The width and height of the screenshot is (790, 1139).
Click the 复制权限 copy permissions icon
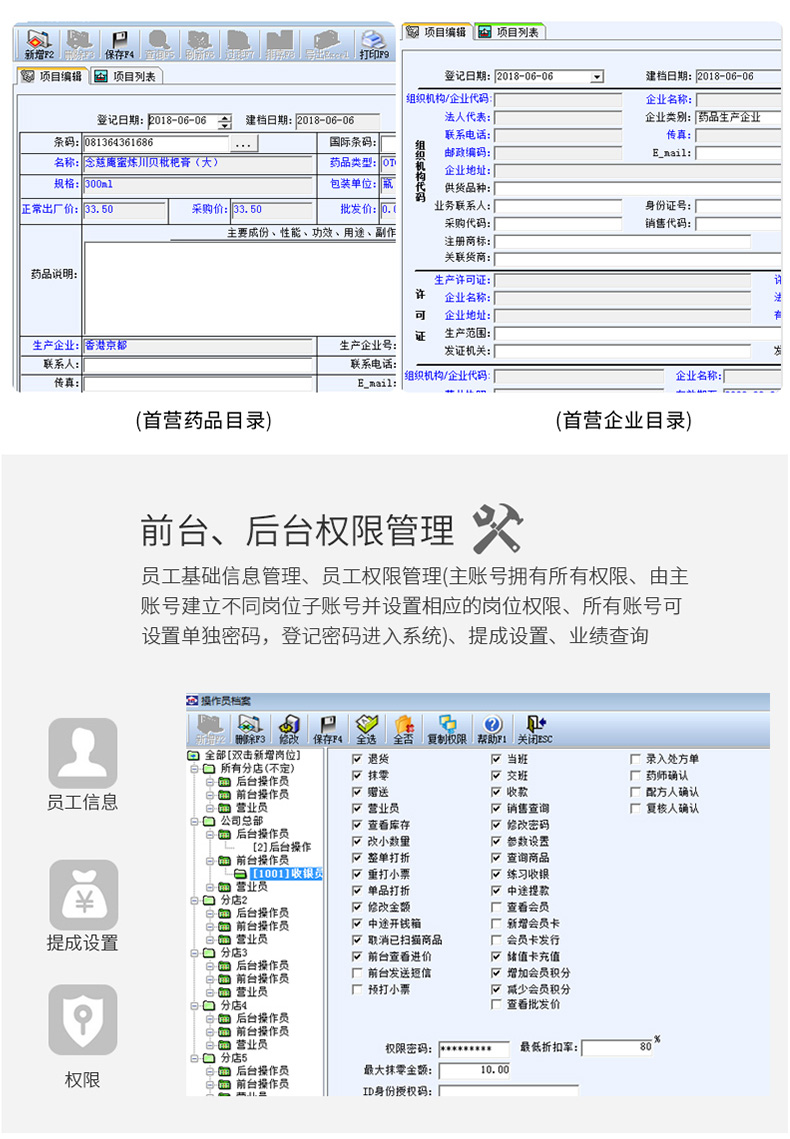447,729
